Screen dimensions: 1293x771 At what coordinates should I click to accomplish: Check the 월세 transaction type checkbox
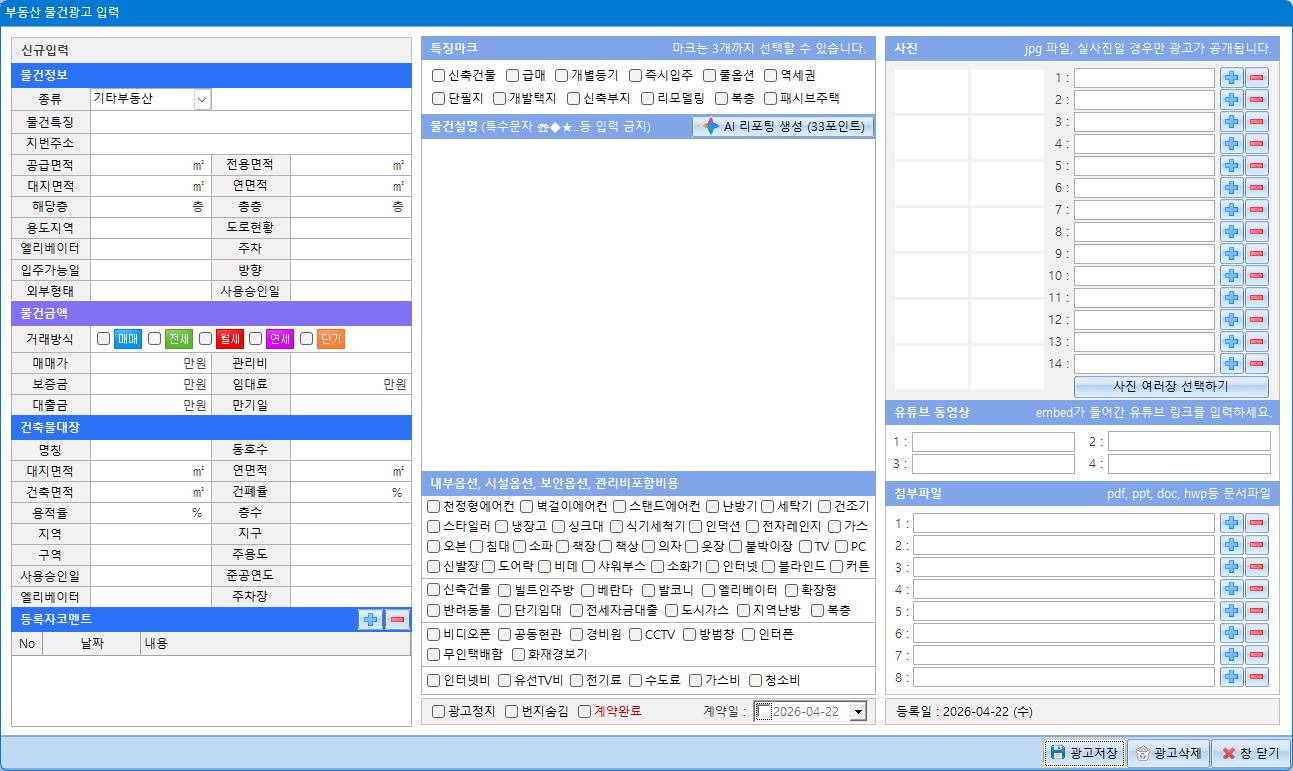tap(205, 339)
